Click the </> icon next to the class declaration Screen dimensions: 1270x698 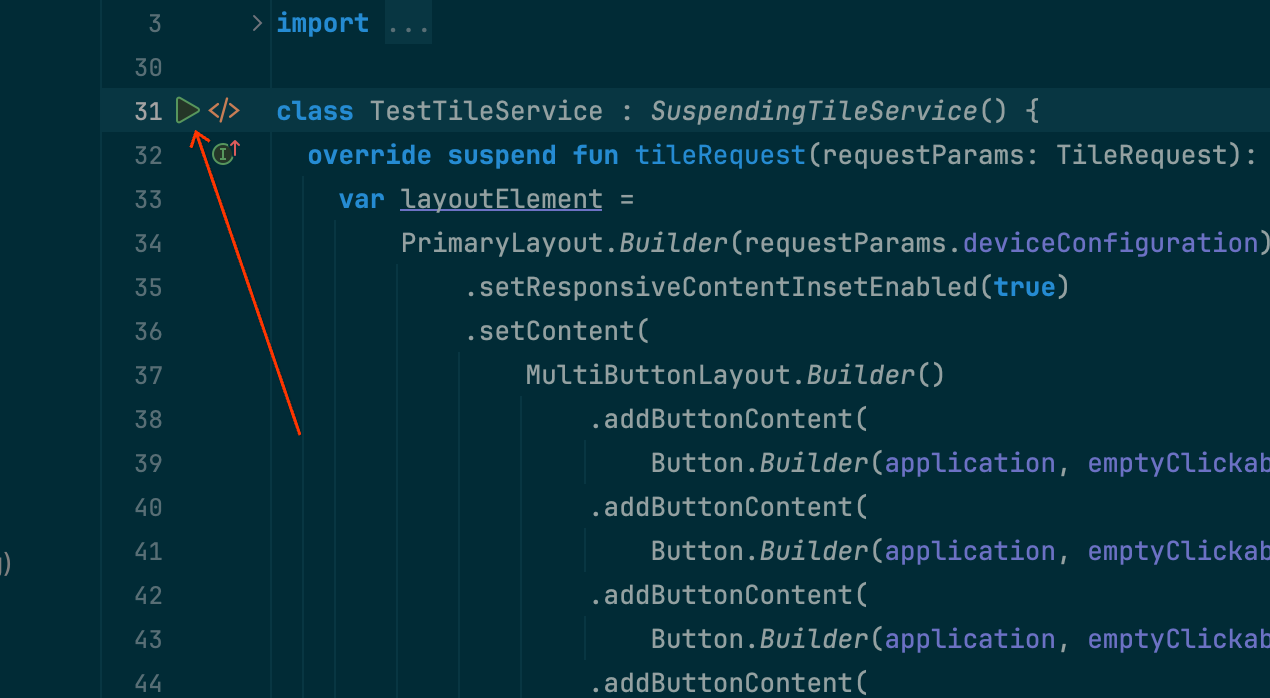224,111
